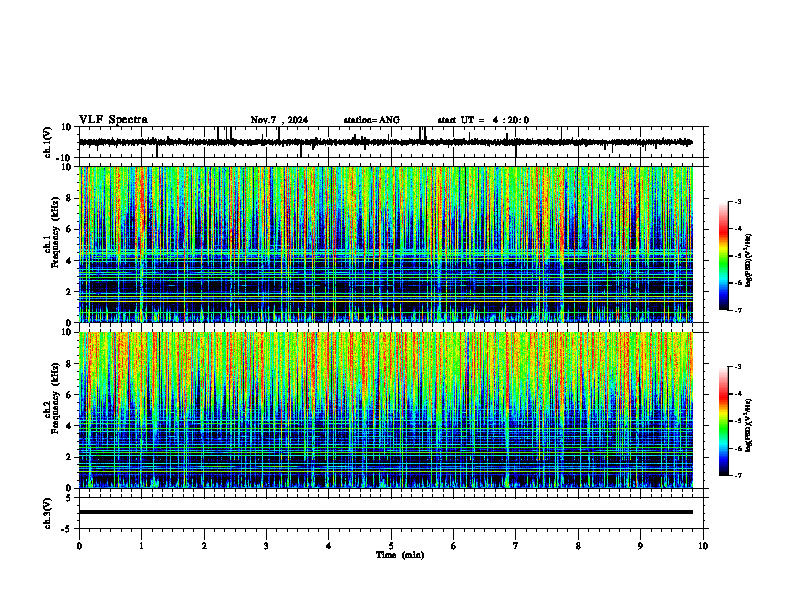This screenshot has width=792, height=612.
Task: Click the color bar beside ch.1 spectrogram
Action: pos(724,256)
